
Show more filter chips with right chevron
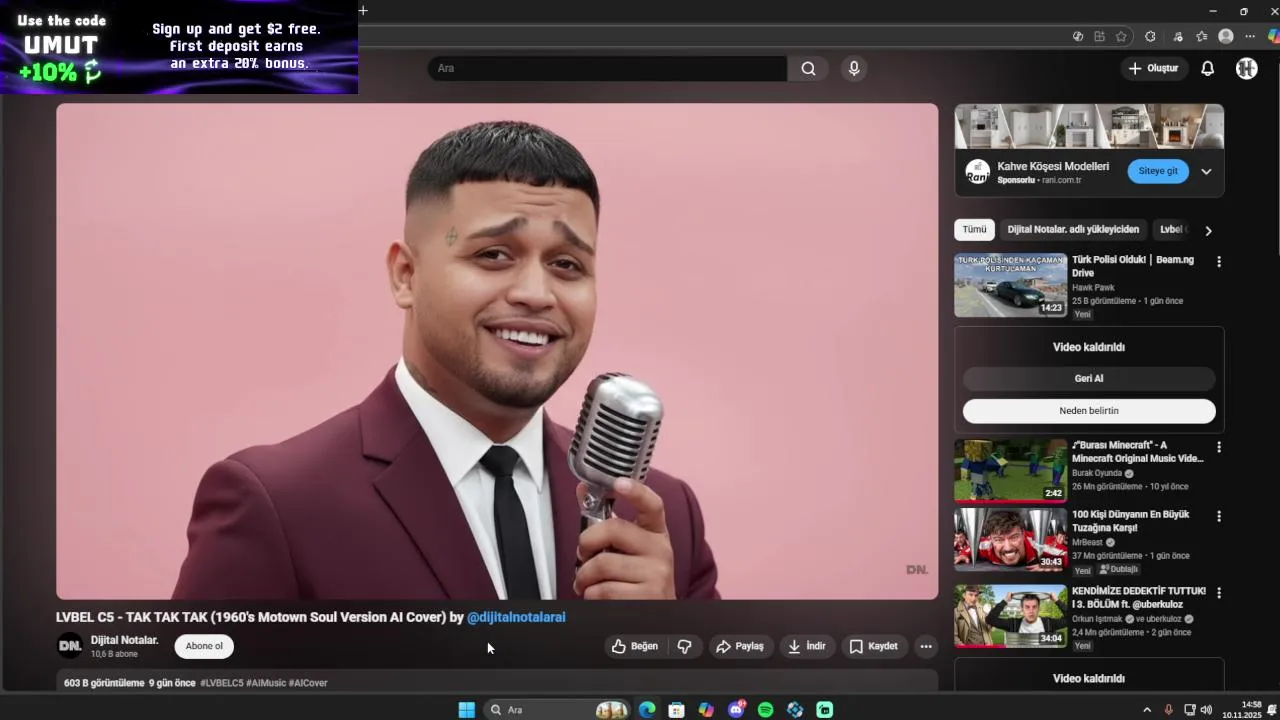click(1208, 231)
